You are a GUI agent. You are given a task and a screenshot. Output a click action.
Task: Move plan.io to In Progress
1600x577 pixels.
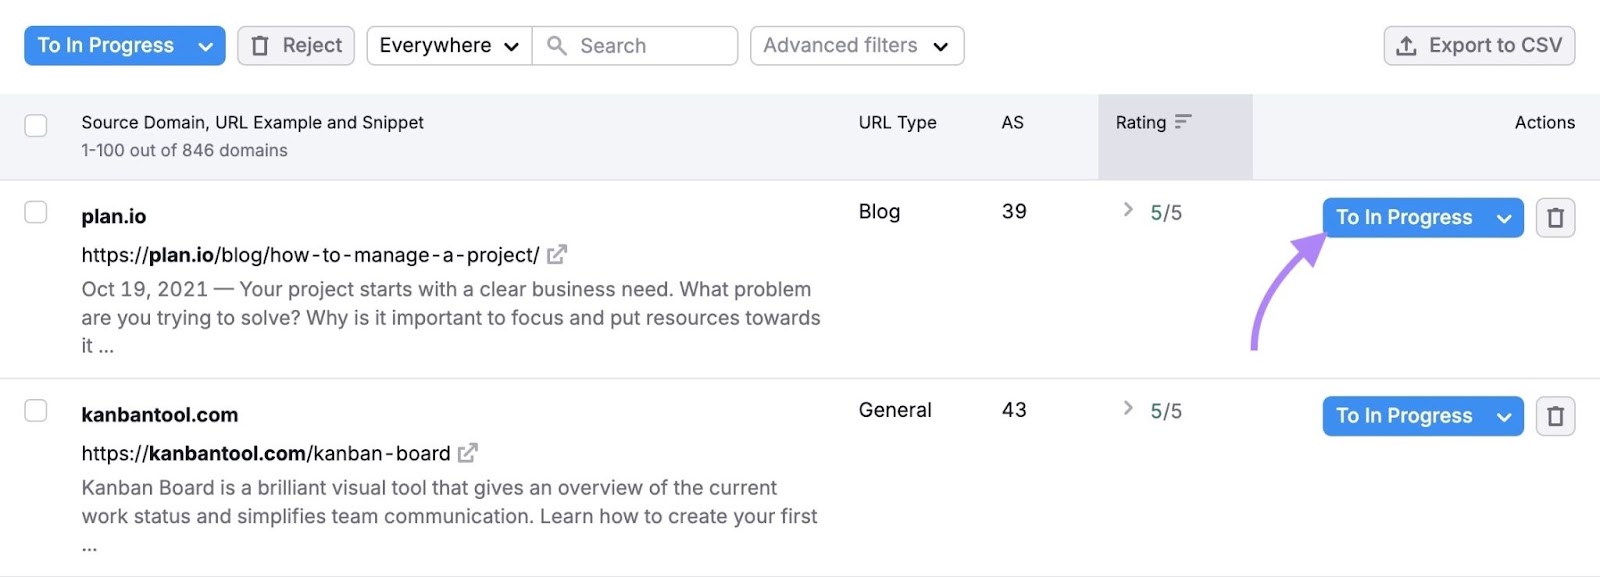pyautogui.click(x=1403, y=218)
